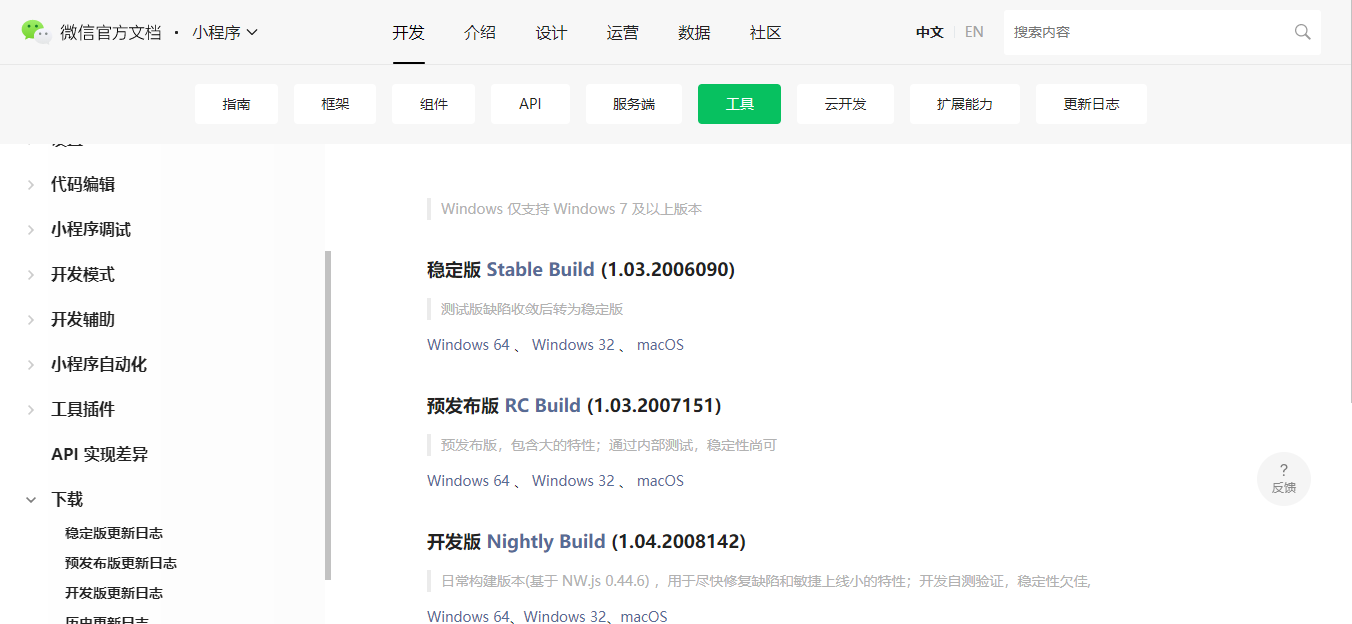This screenshot has width=1352, height=624.
Task: Switch to the 开发 top tab
Action: (x=408, y=32)
